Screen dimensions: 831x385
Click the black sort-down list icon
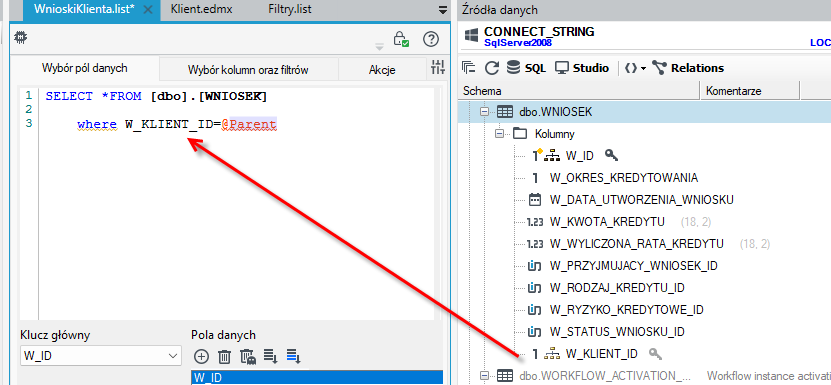coord(271,356)
